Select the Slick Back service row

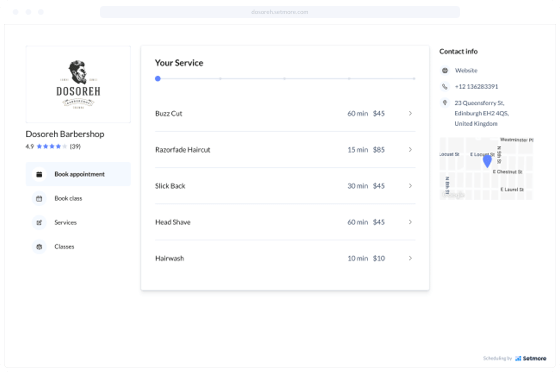285,186
